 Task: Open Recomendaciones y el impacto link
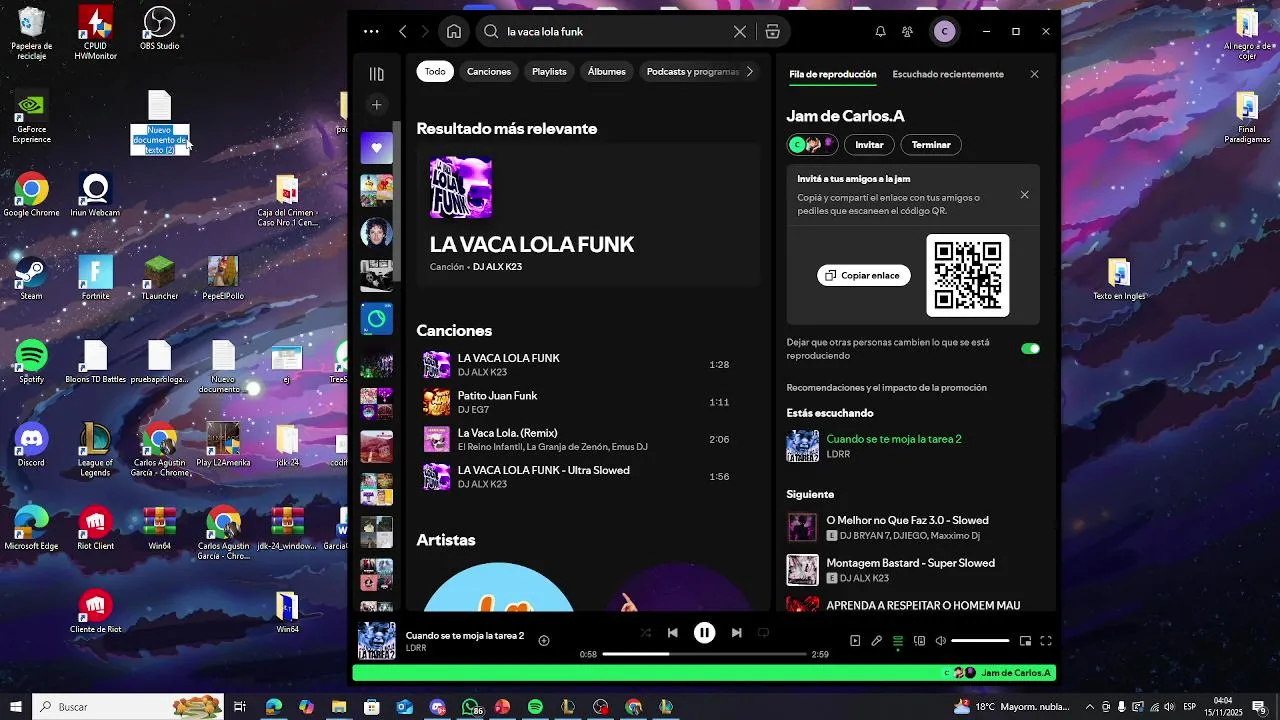pyautogui.click(x=886, y=388)
